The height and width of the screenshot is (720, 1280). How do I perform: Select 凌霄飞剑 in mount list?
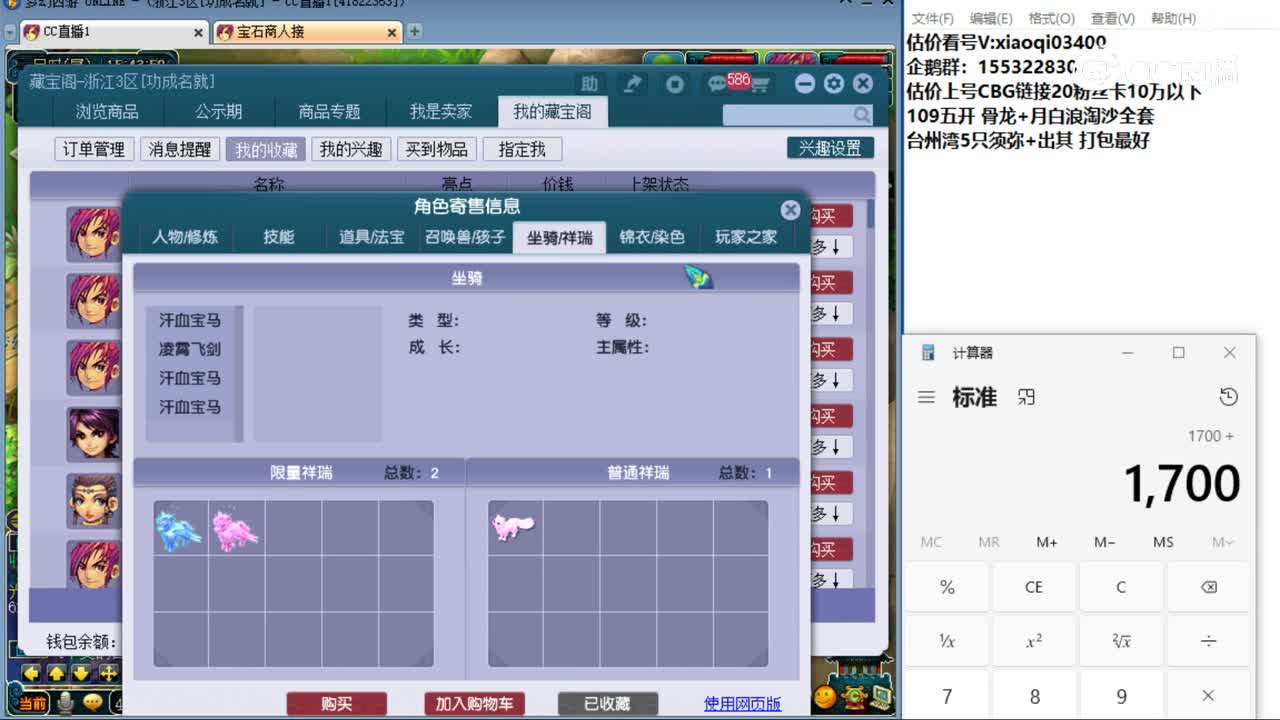[190, 349]
